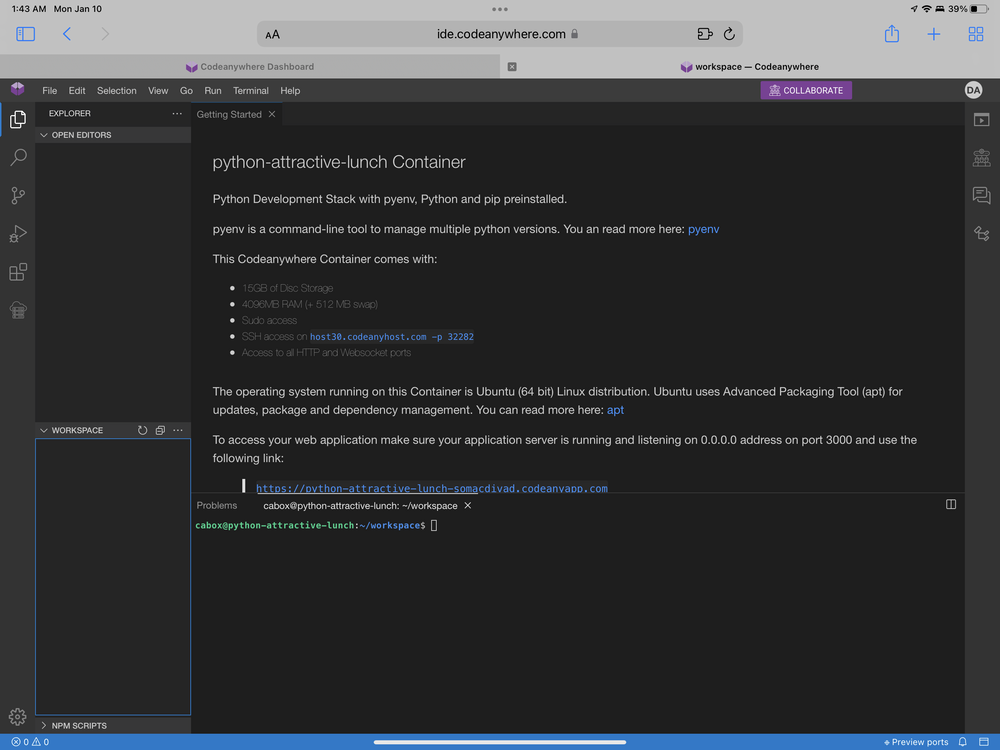Click the Safari address bar

pos(500,34)
